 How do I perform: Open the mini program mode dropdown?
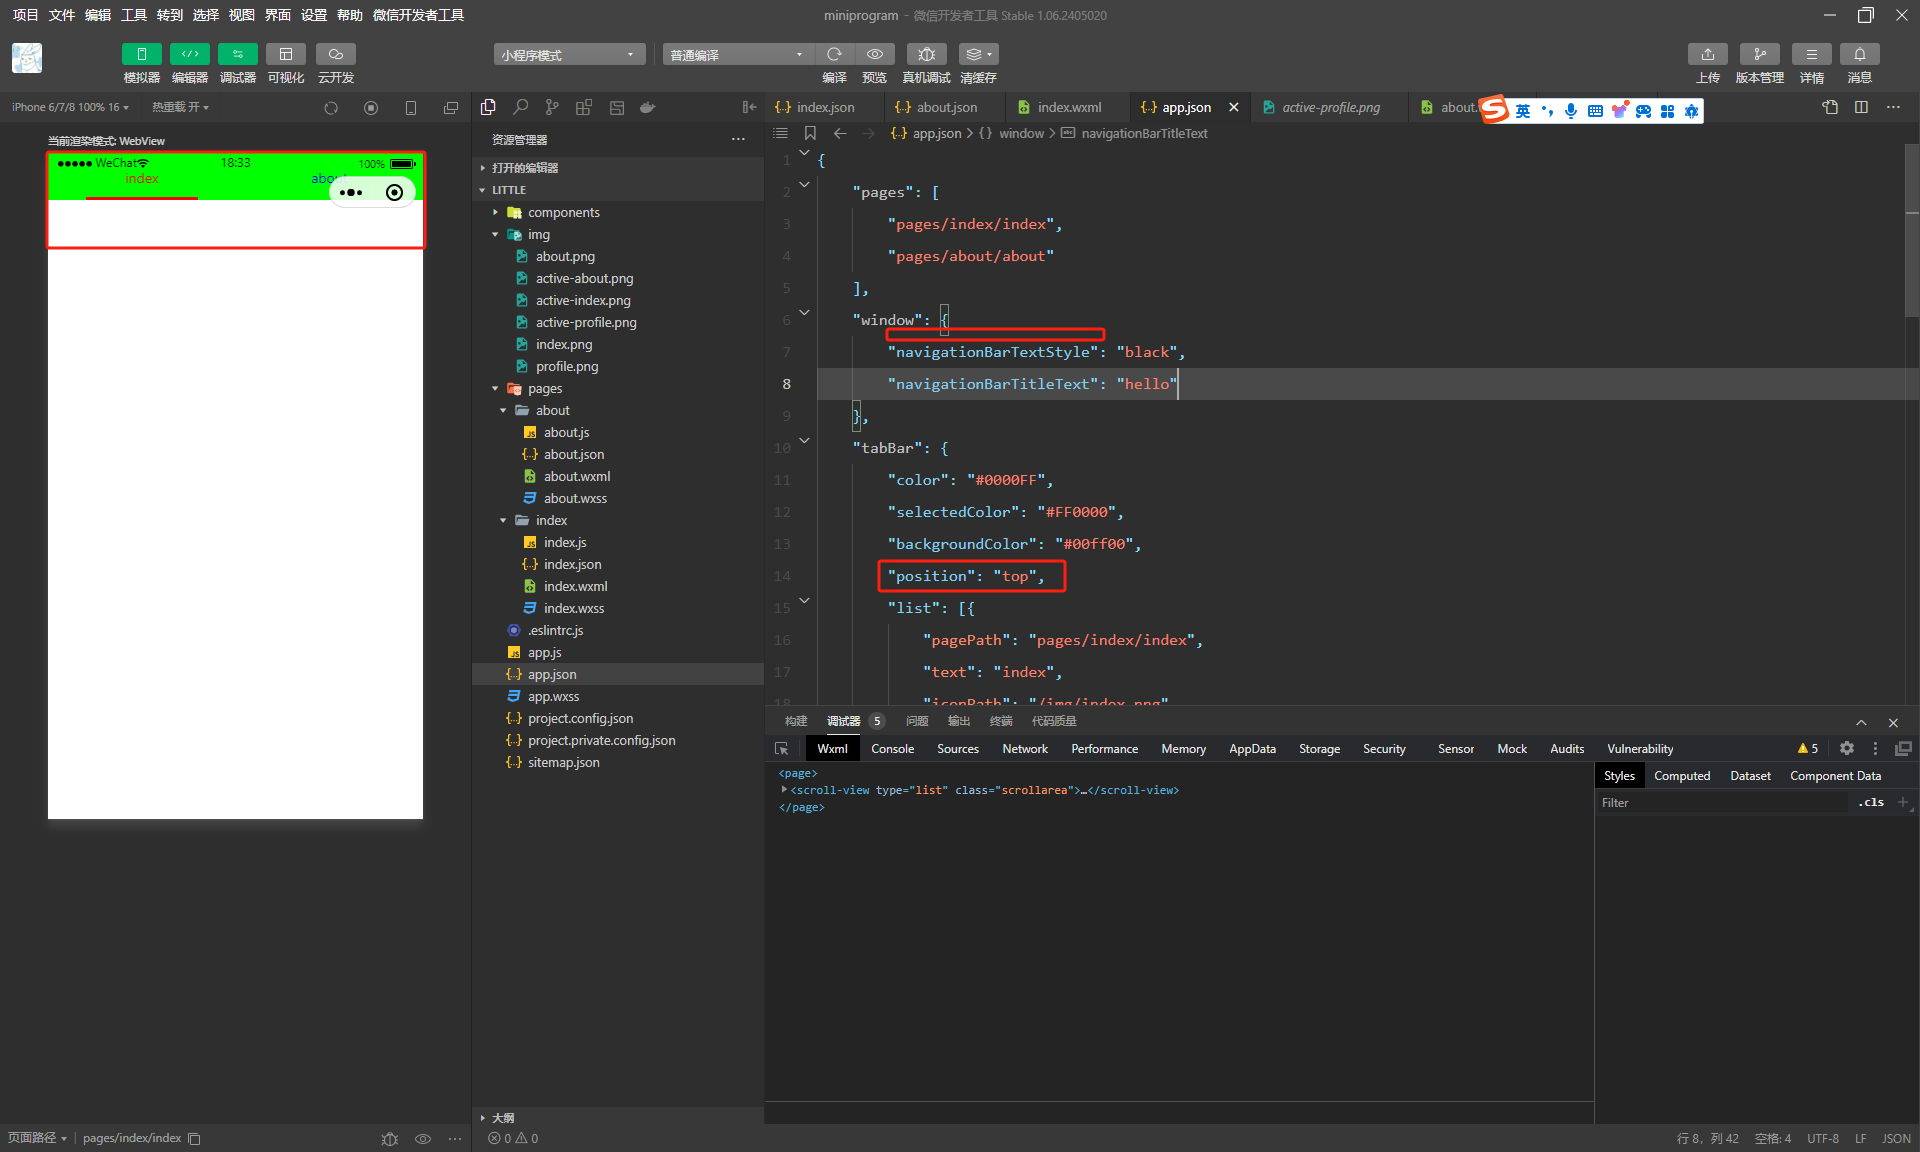click(568, 54)
